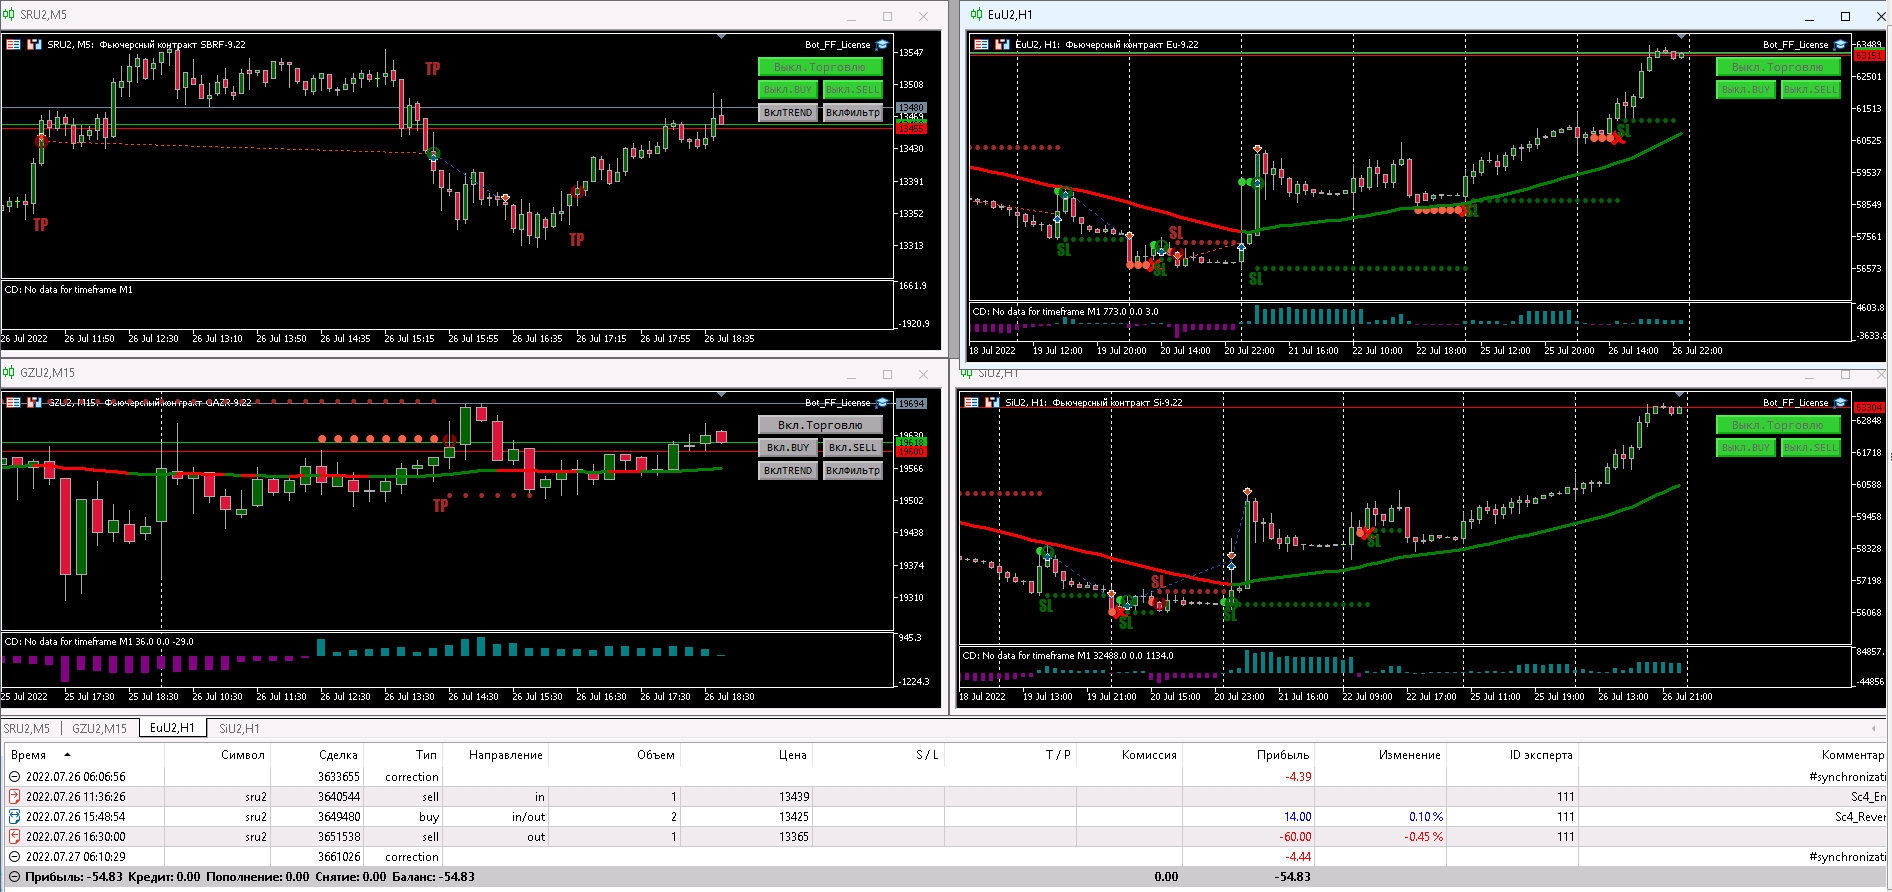The width and height of the screenshot is (1892, 892).
Task: Click Выкл.Торговлю on the EuU2,H1 chart
Action: (x=1778, y=67)
